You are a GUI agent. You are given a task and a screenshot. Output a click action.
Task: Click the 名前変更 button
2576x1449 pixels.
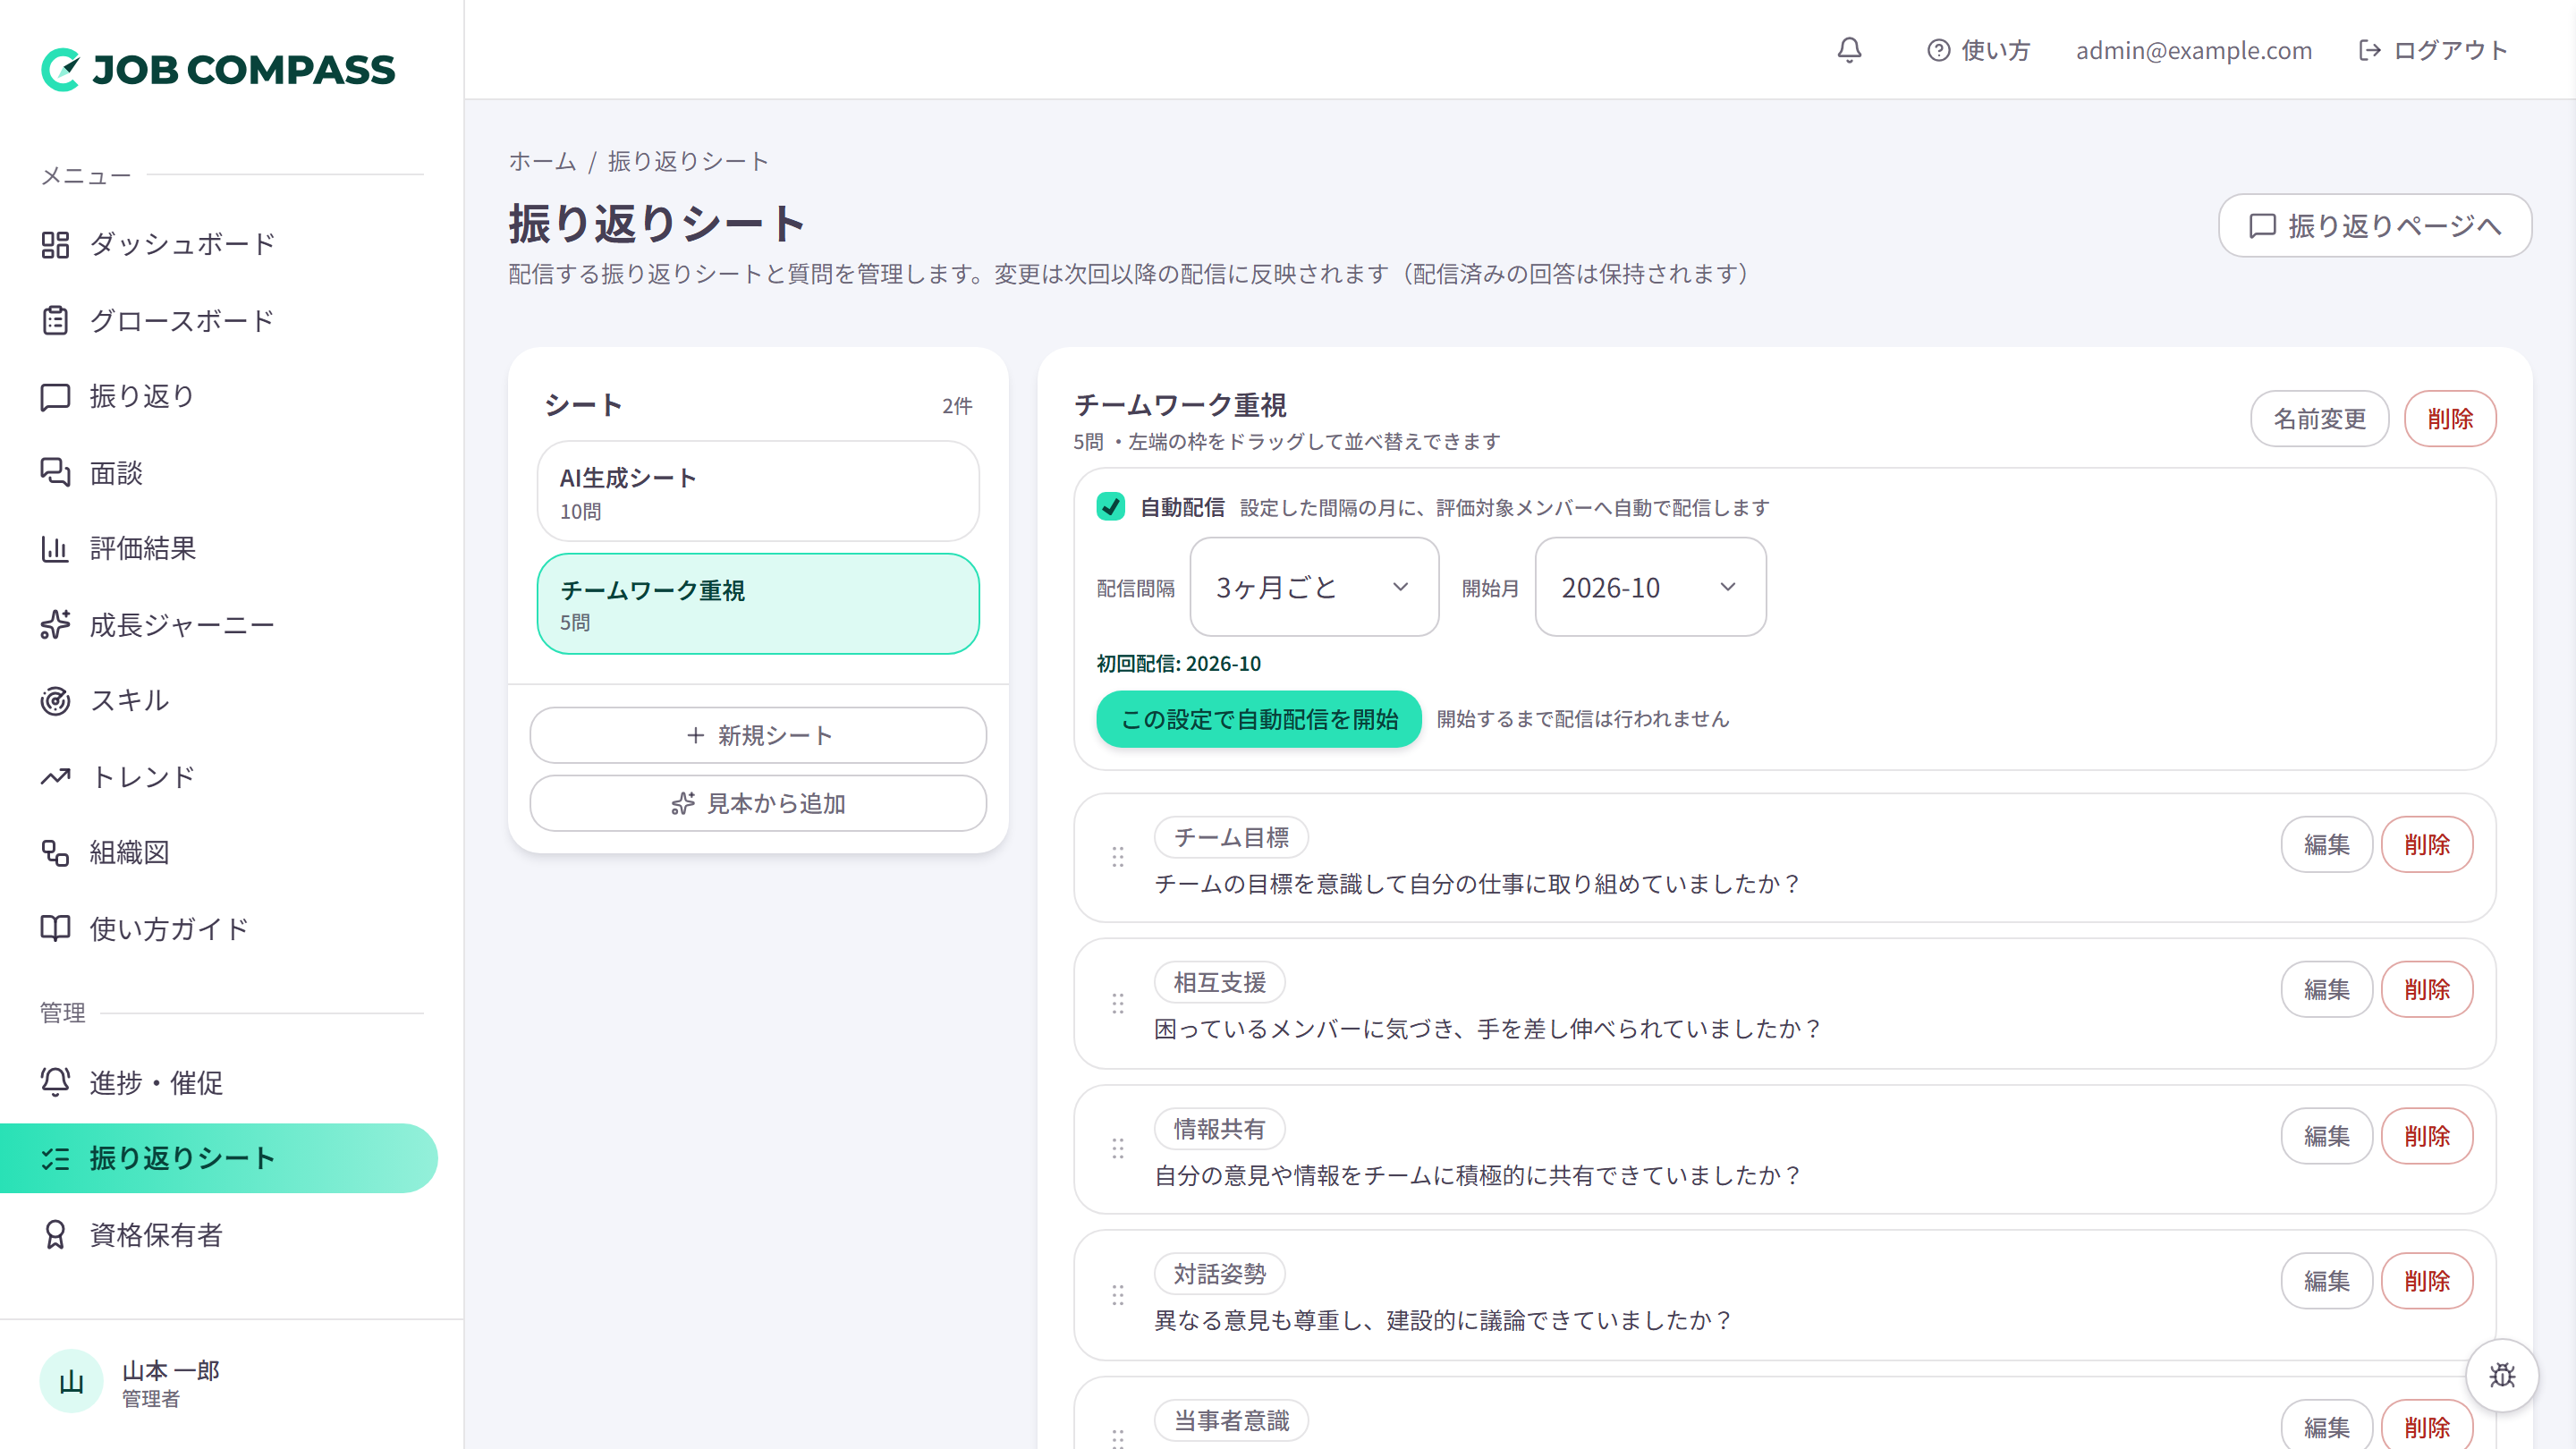(2319, 418)
